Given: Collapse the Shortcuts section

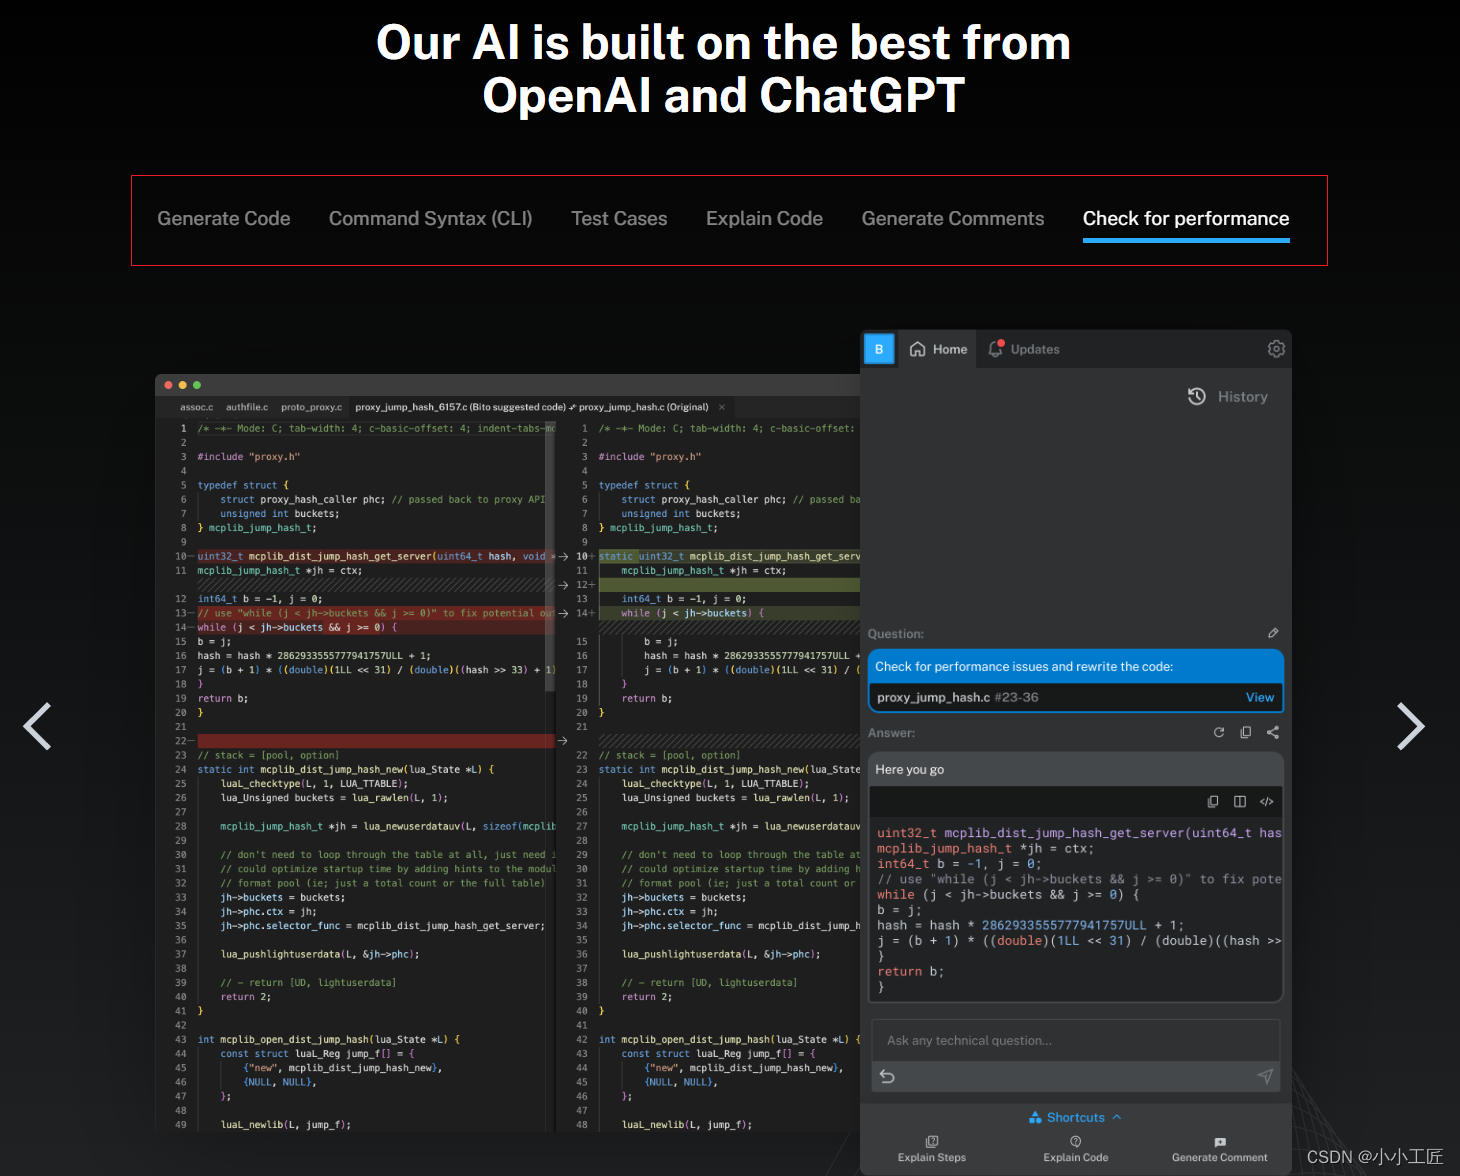Looking at the screenshot, I should point(1076,1117).
